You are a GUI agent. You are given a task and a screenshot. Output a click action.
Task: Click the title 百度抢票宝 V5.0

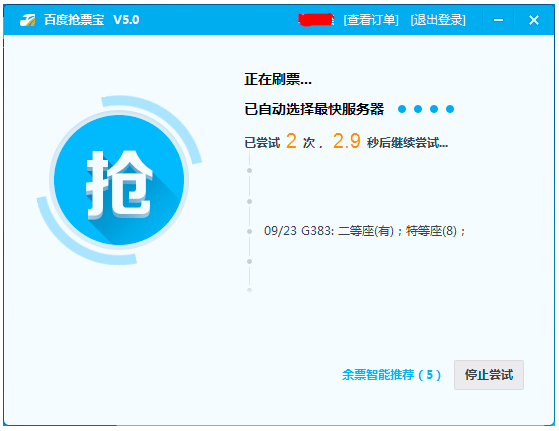[x=92, y=20]
